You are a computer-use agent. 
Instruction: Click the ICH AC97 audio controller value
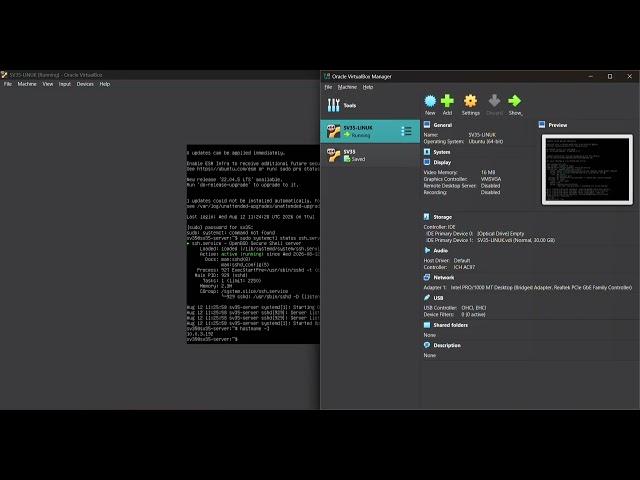[x=464, y=267]
